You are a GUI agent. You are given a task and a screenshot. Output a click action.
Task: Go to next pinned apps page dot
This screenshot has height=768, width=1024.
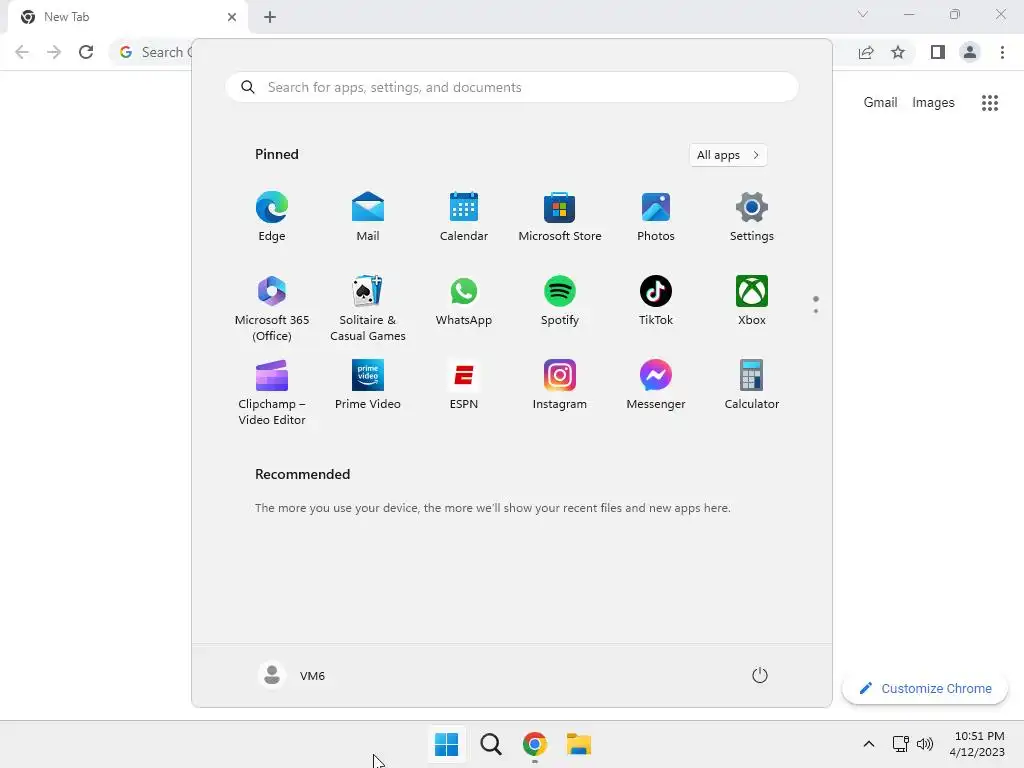tap(816, 311)
